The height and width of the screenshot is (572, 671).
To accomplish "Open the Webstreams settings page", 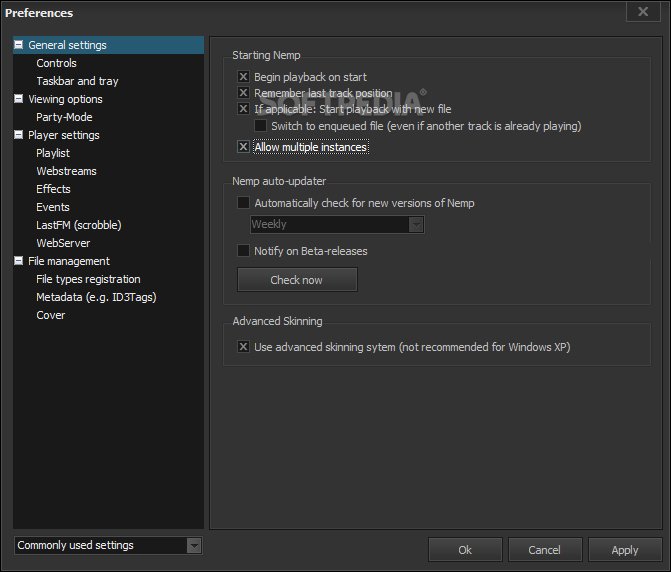I will pos(66,171).
